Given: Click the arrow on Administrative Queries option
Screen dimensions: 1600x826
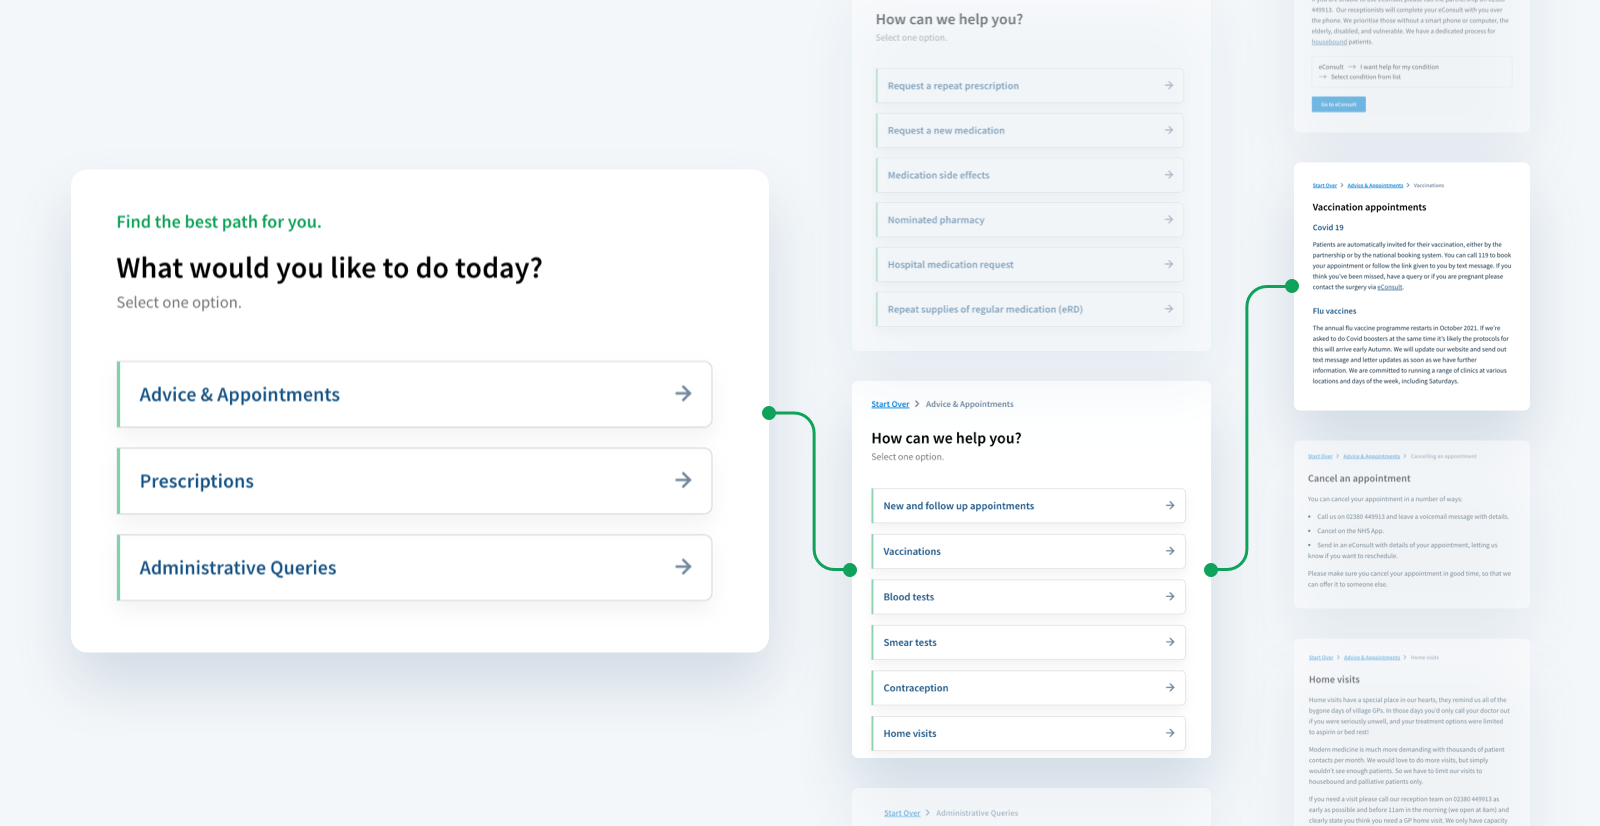Looking at the screenshot, I should [683, 567].
